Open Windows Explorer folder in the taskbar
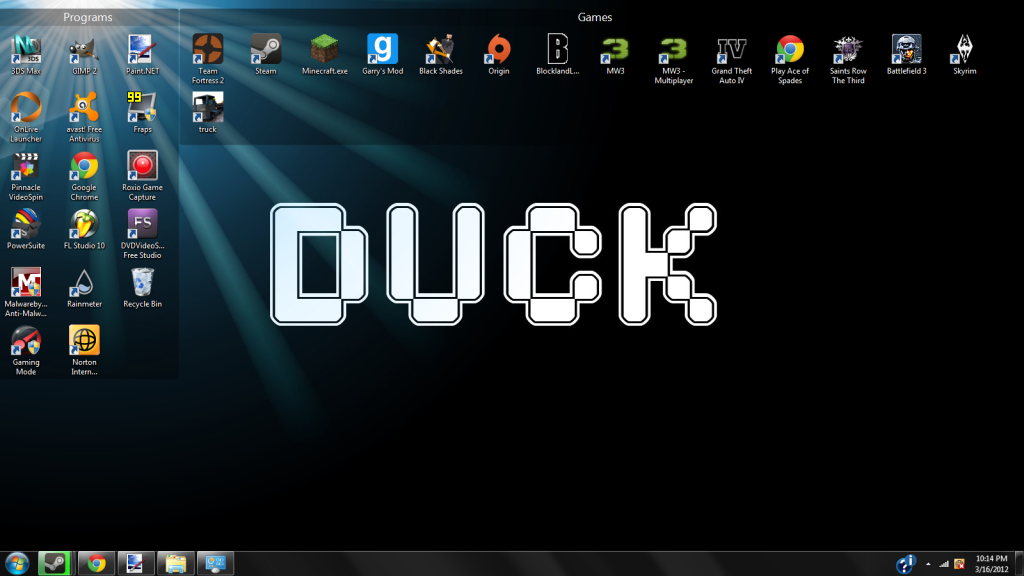 click(x=174, y=563)
